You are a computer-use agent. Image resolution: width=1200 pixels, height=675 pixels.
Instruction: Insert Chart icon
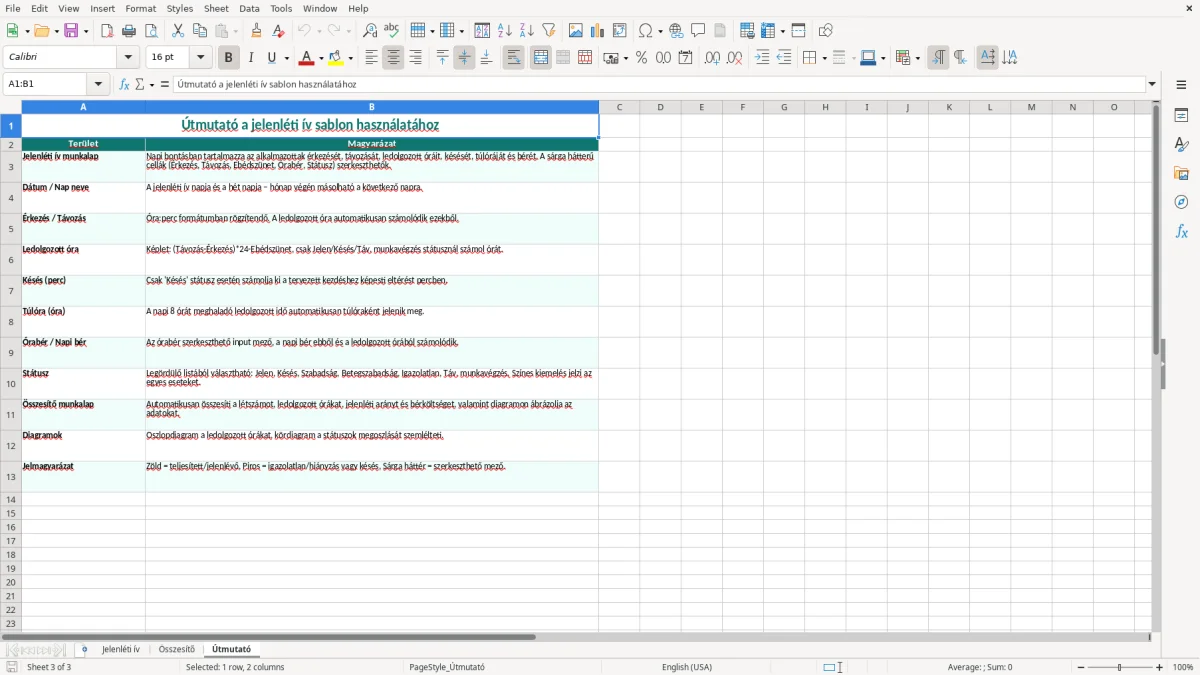click(598, 31)
